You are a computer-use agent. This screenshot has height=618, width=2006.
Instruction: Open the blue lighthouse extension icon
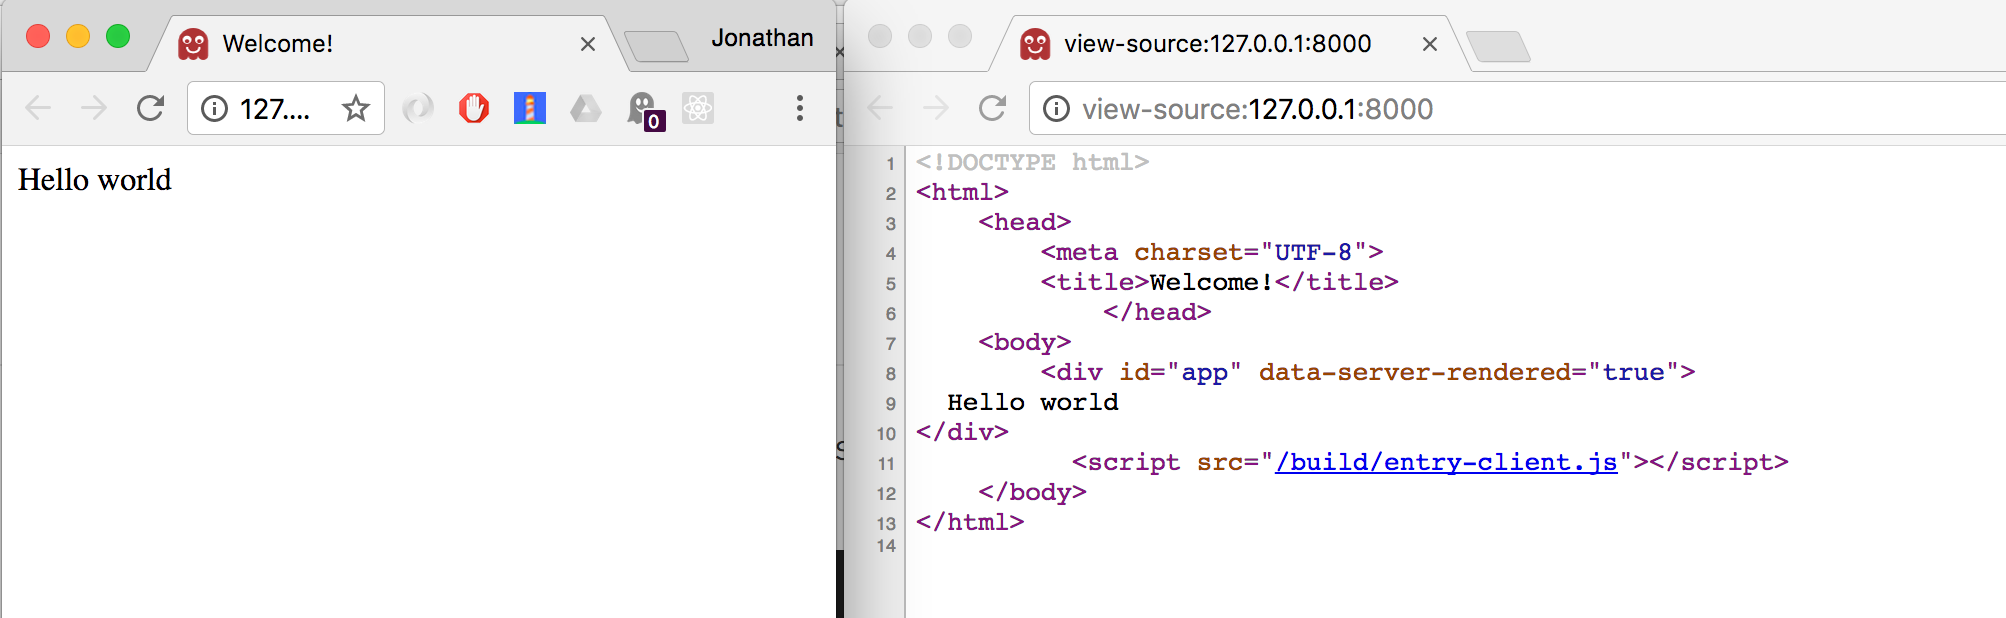point(530,108)
